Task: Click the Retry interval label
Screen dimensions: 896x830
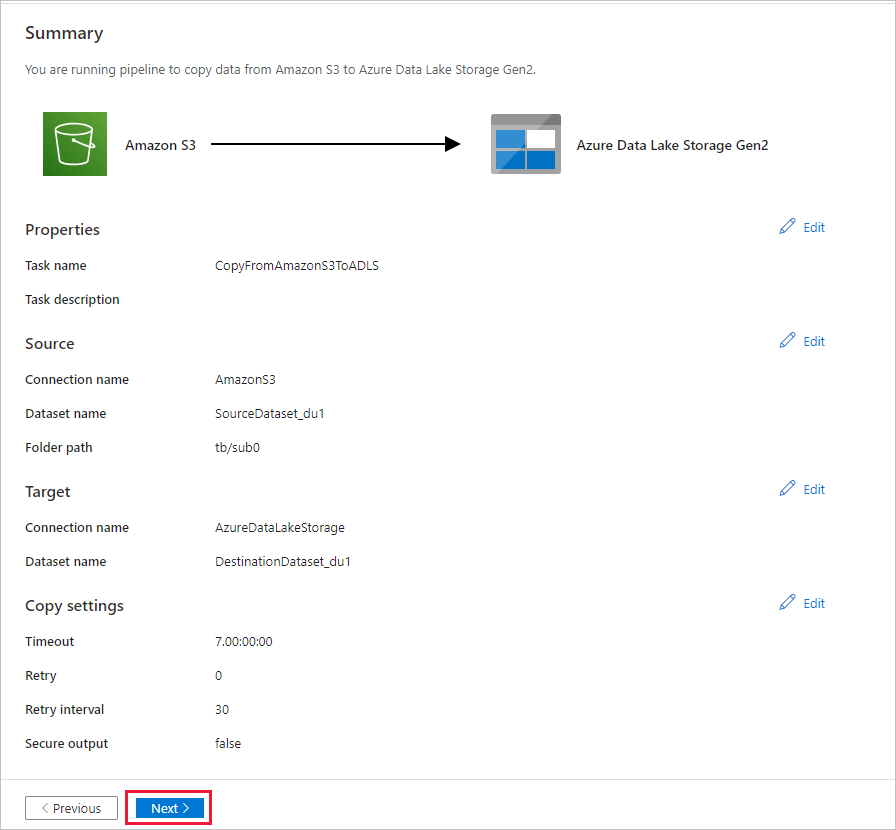Action: point(65,709)
